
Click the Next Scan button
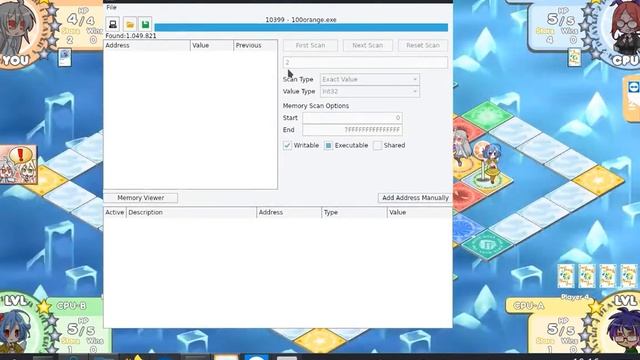point(367,45)
